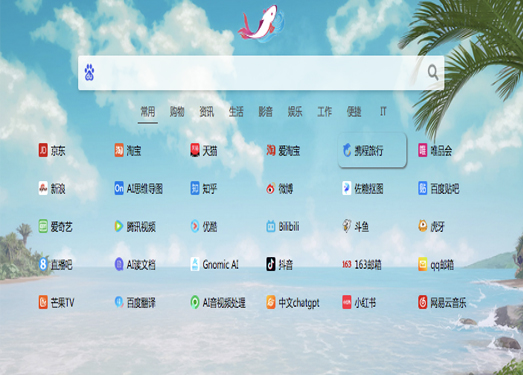Open the 网易云音乐 red icon
The image size is (523, 375).
(x=423, y=302)
